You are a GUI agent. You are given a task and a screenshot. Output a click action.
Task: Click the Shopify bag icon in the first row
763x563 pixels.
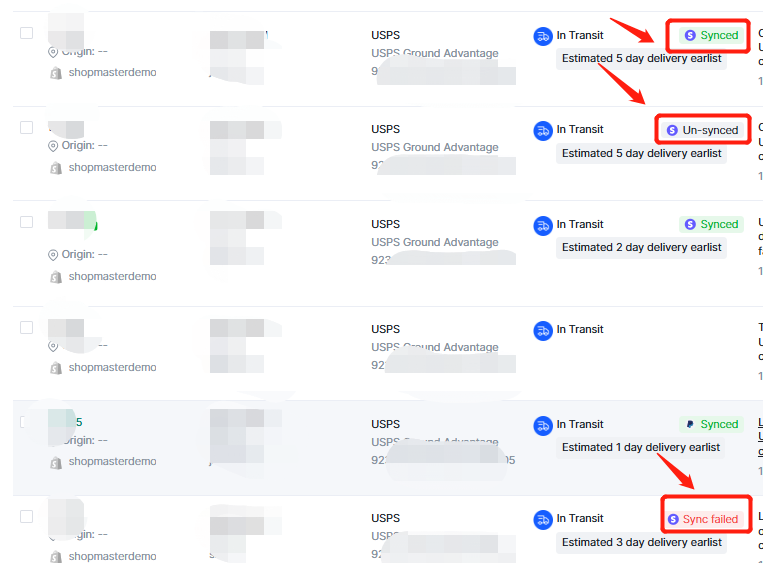pyautogui.click(x=56, y=73)
